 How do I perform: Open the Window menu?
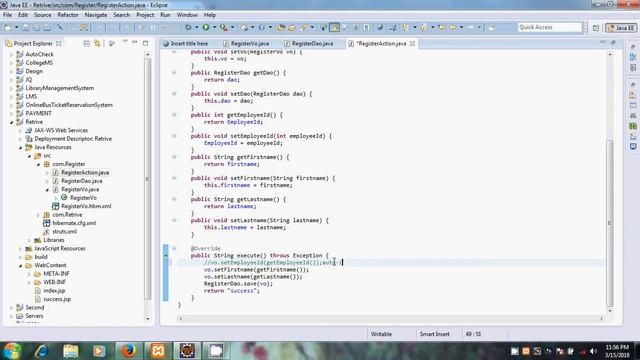click(187, 15)
